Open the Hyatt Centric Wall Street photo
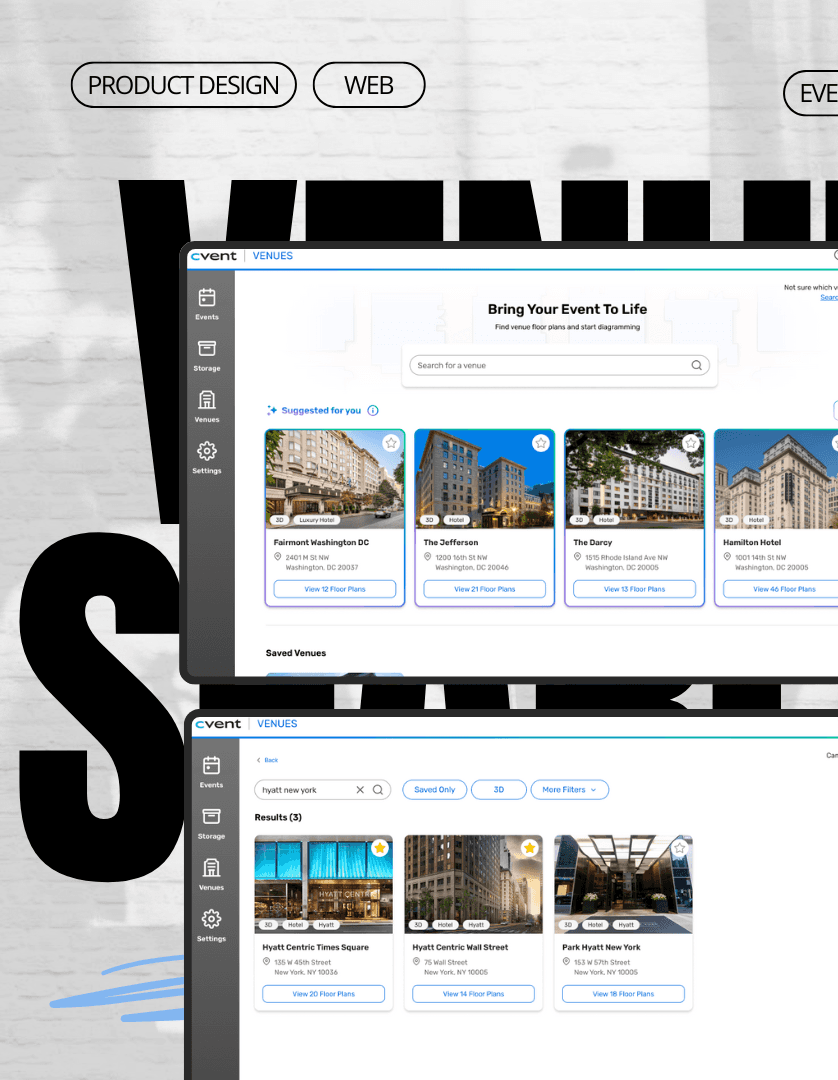Image resolution: width=838 pixels, height=1080 pixels. (x=473, y=884)
